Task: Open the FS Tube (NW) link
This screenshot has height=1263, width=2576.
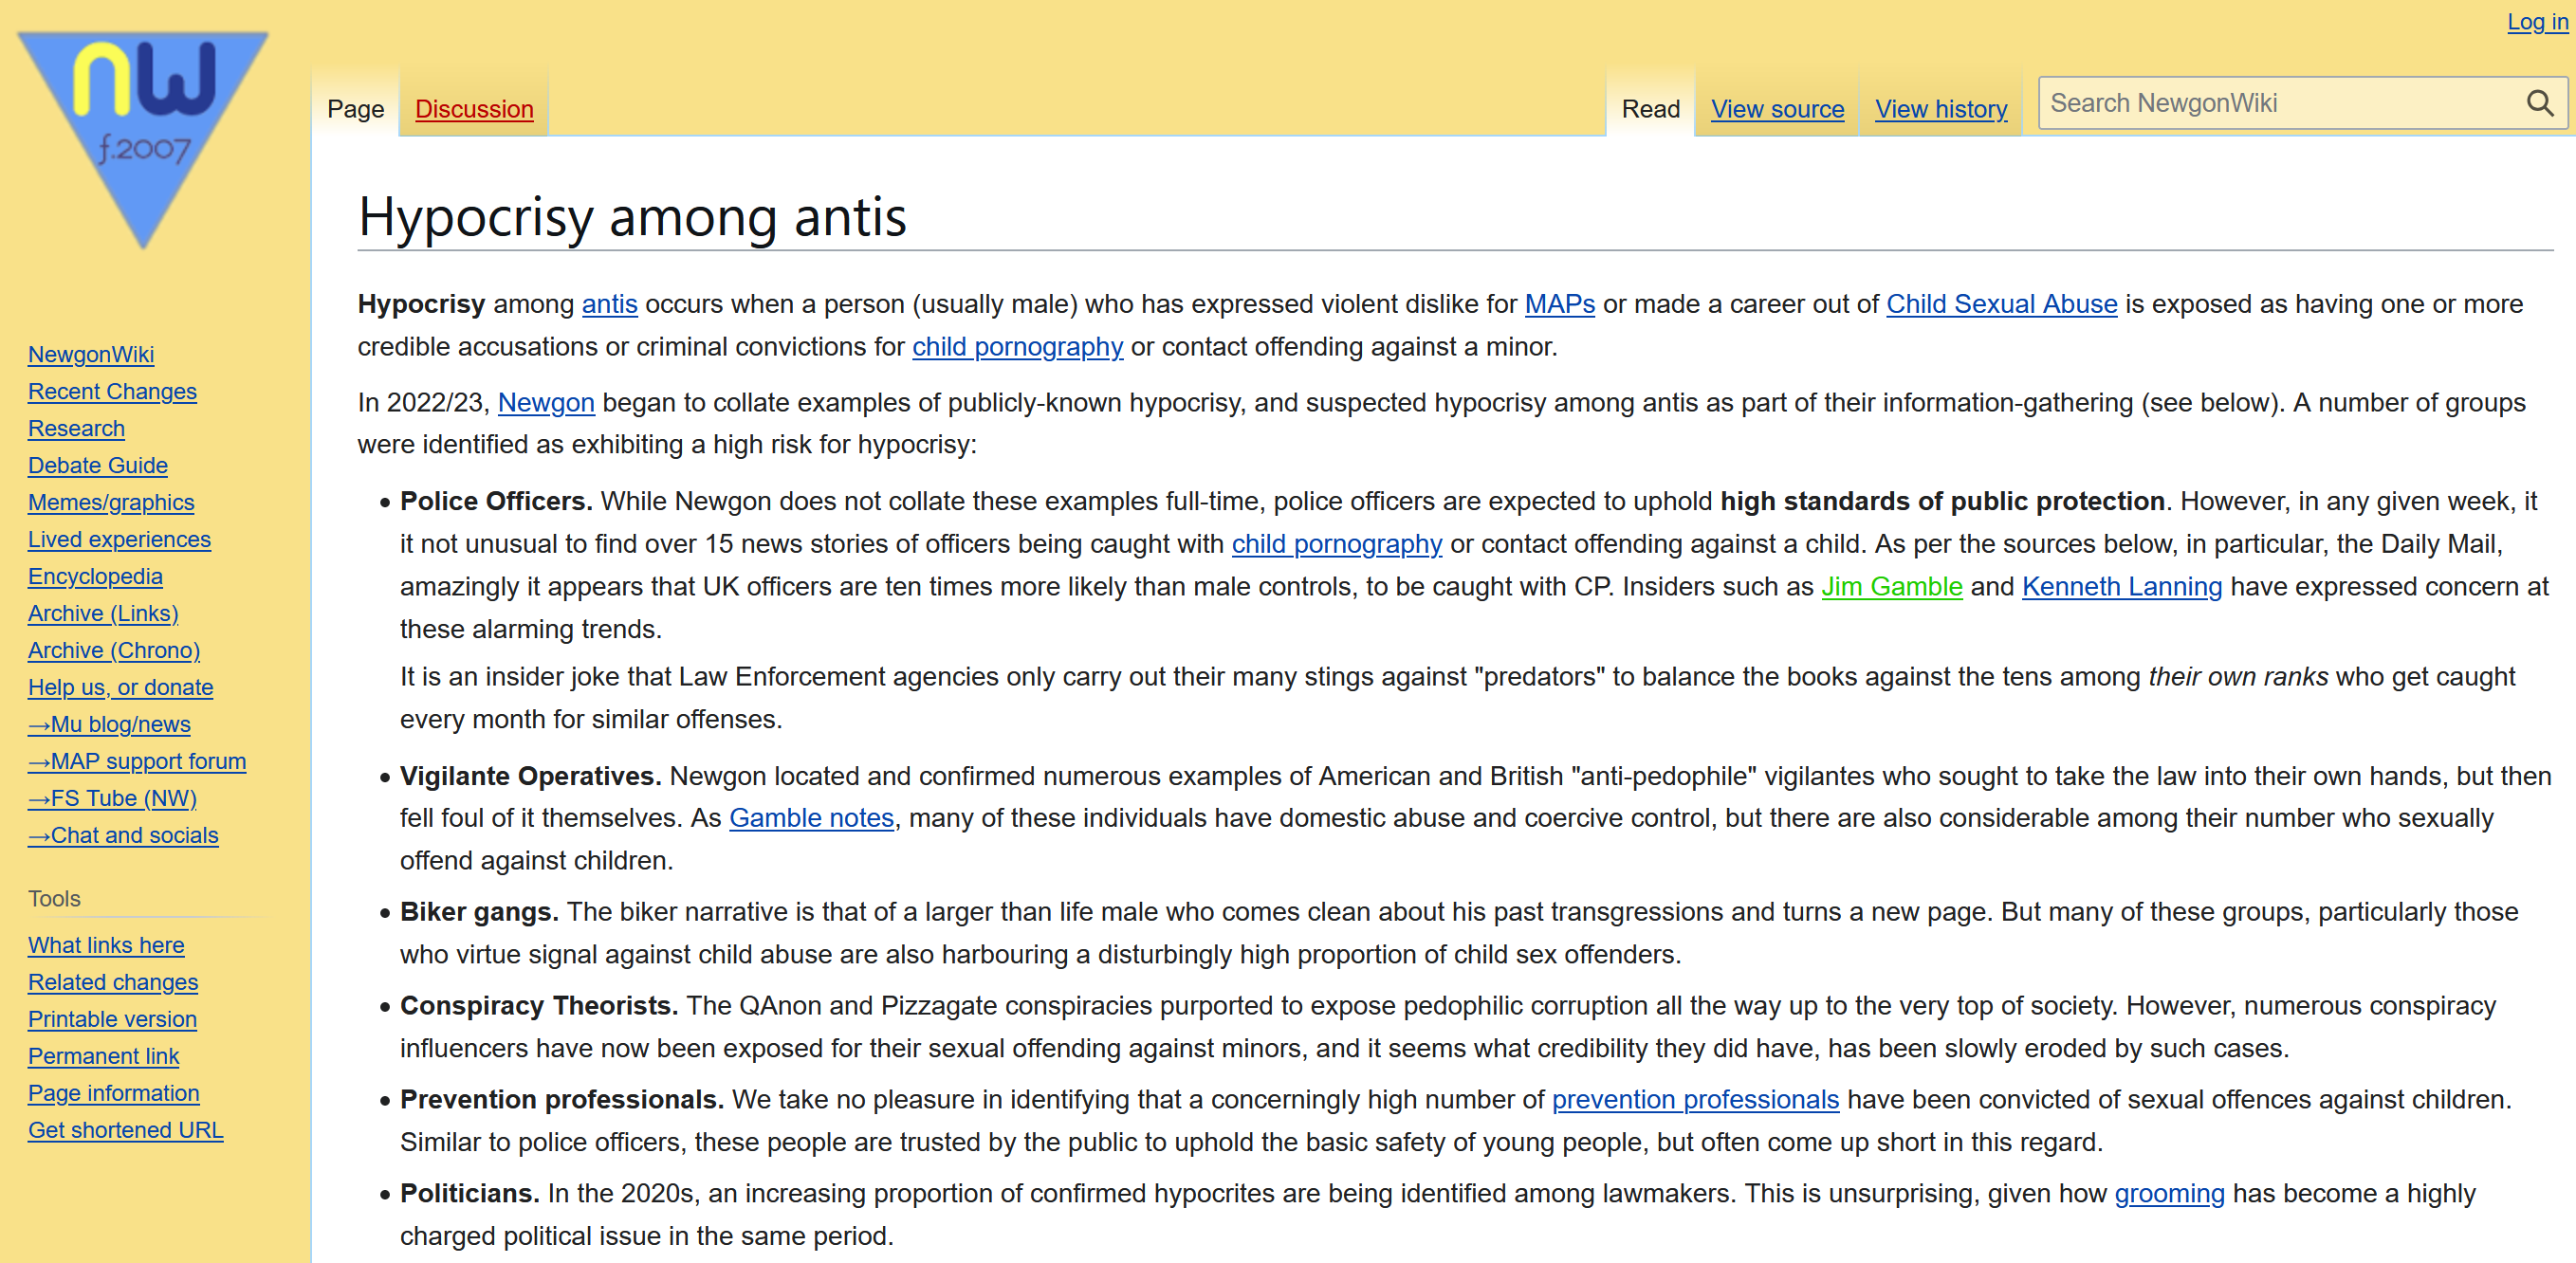Action: (112, 798)
